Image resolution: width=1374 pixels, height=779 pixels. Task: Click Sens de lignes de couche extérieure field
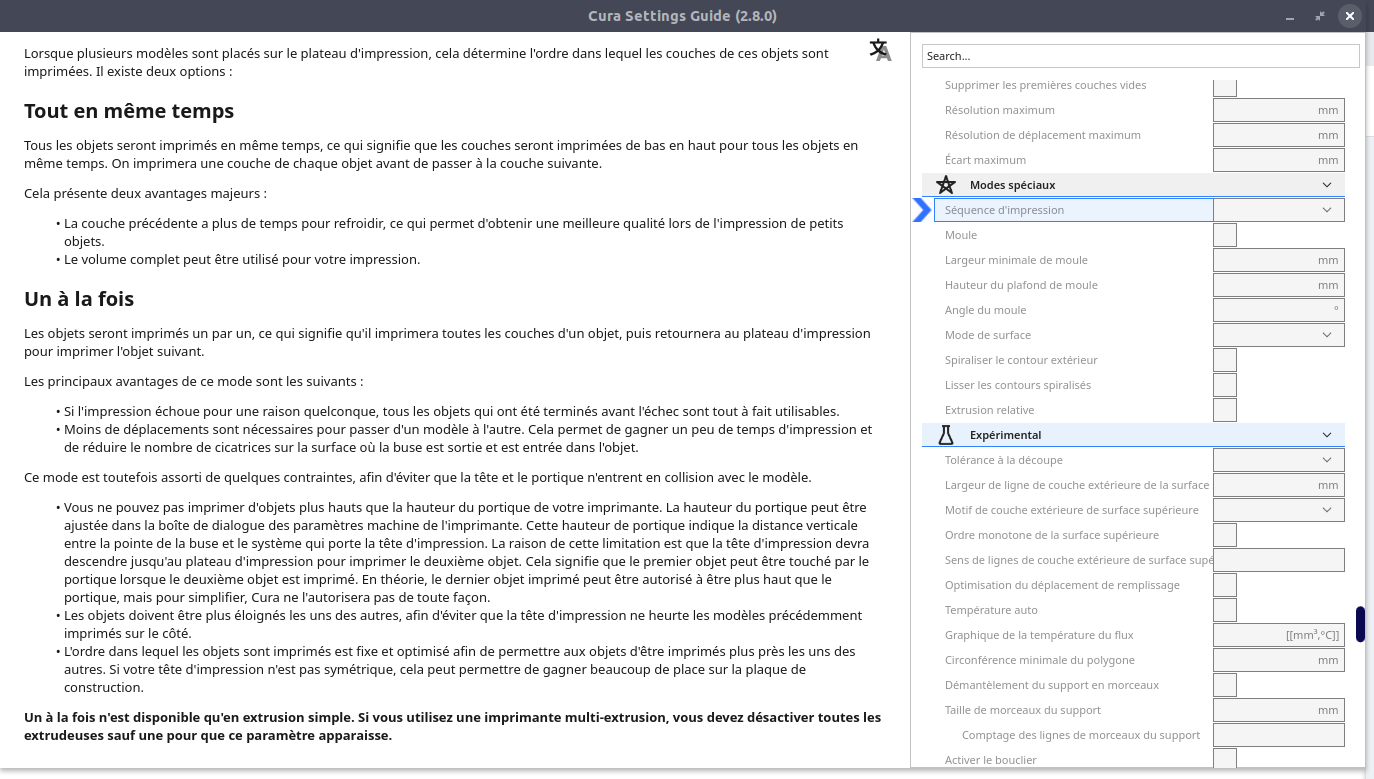[x=1279, y=560]
